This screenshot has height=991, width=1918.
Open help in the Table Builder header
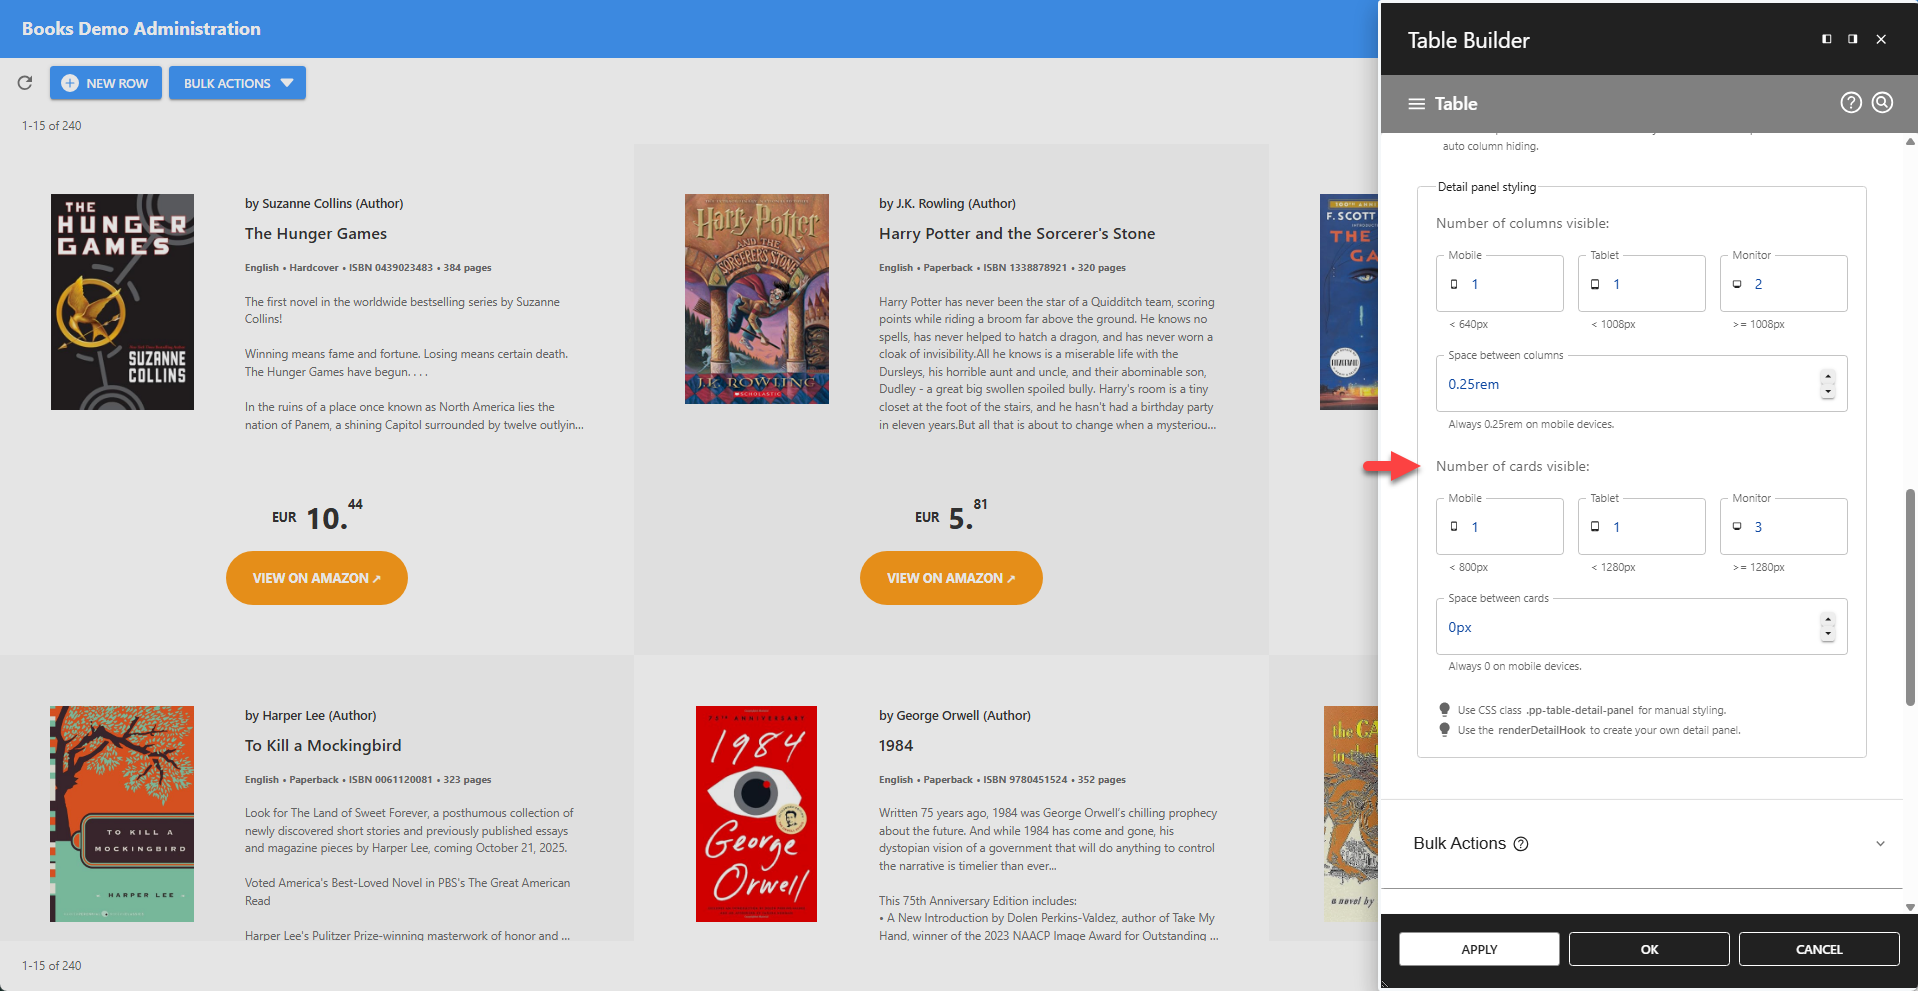[x=1851, y=103]
